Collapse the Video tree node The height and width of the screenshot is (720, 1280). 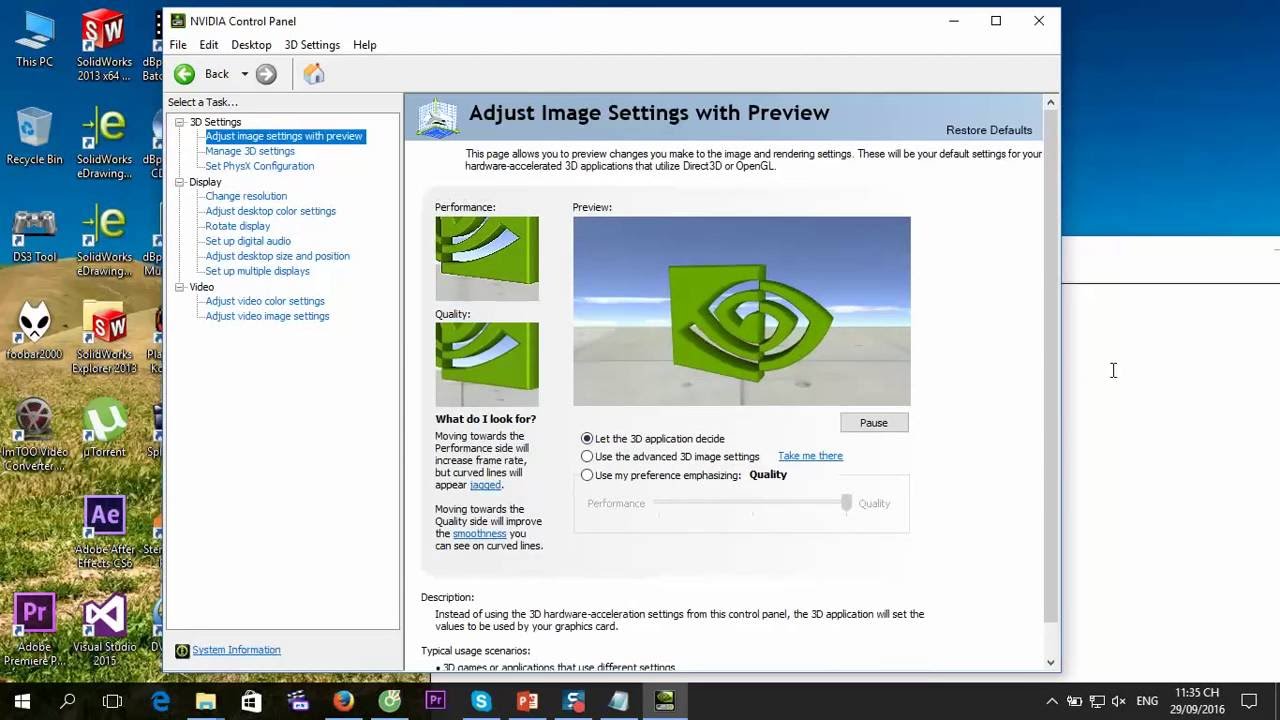180,287
